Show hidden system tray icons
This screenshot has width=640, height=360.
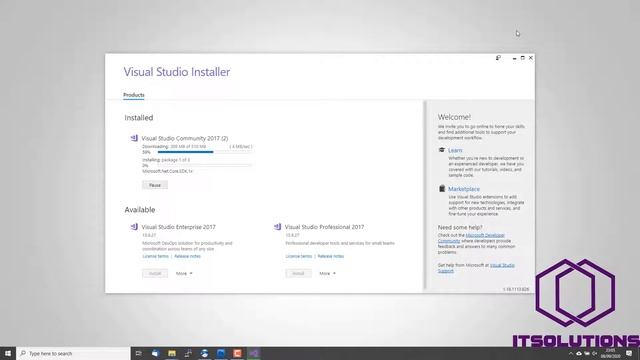[x=571, y=353]
